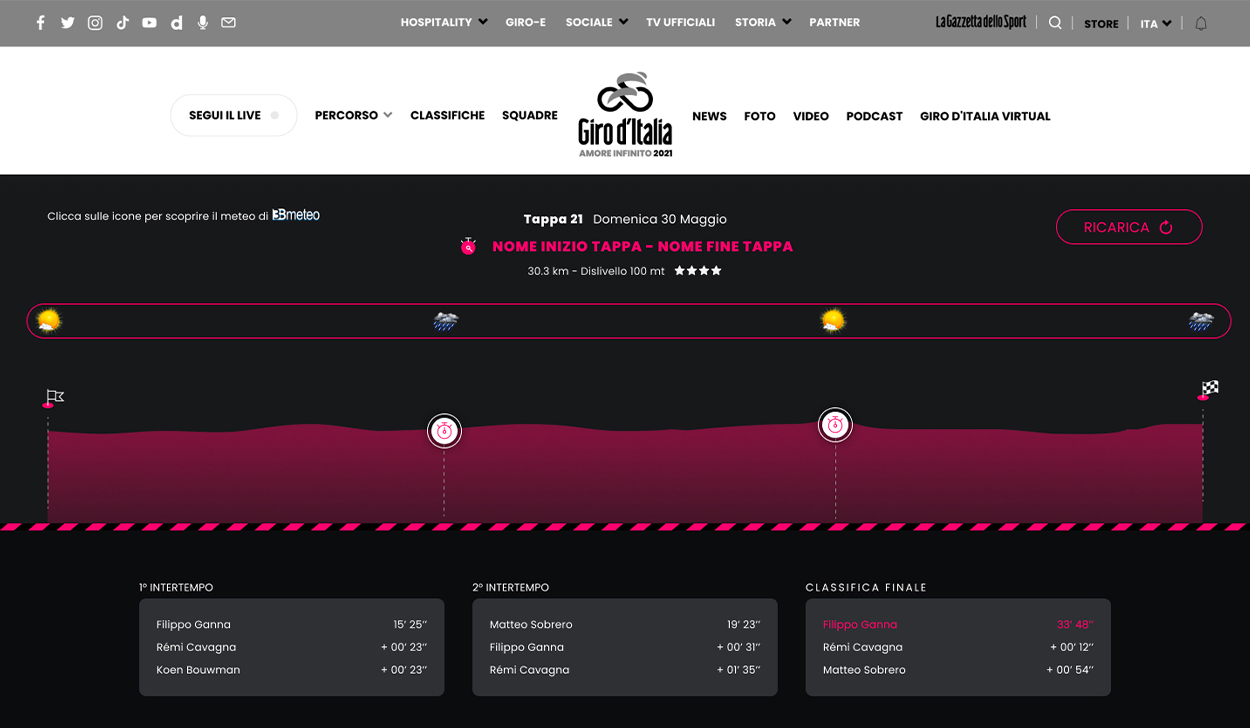This screenshot has height=728, width=1250.
Task: Expand the Hospitality dropdown
Action: [x=444, y=22]
